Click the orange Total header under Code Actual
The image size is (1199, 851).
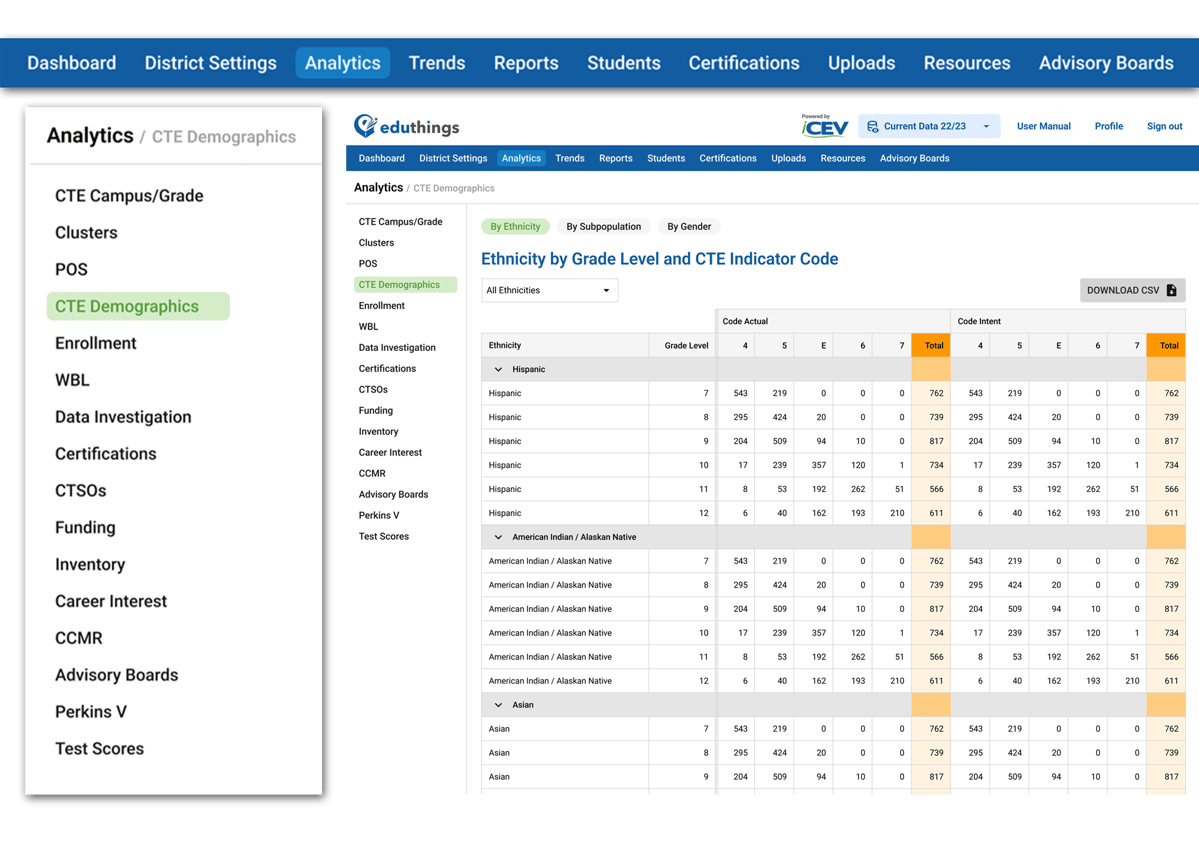coord(934,345)
